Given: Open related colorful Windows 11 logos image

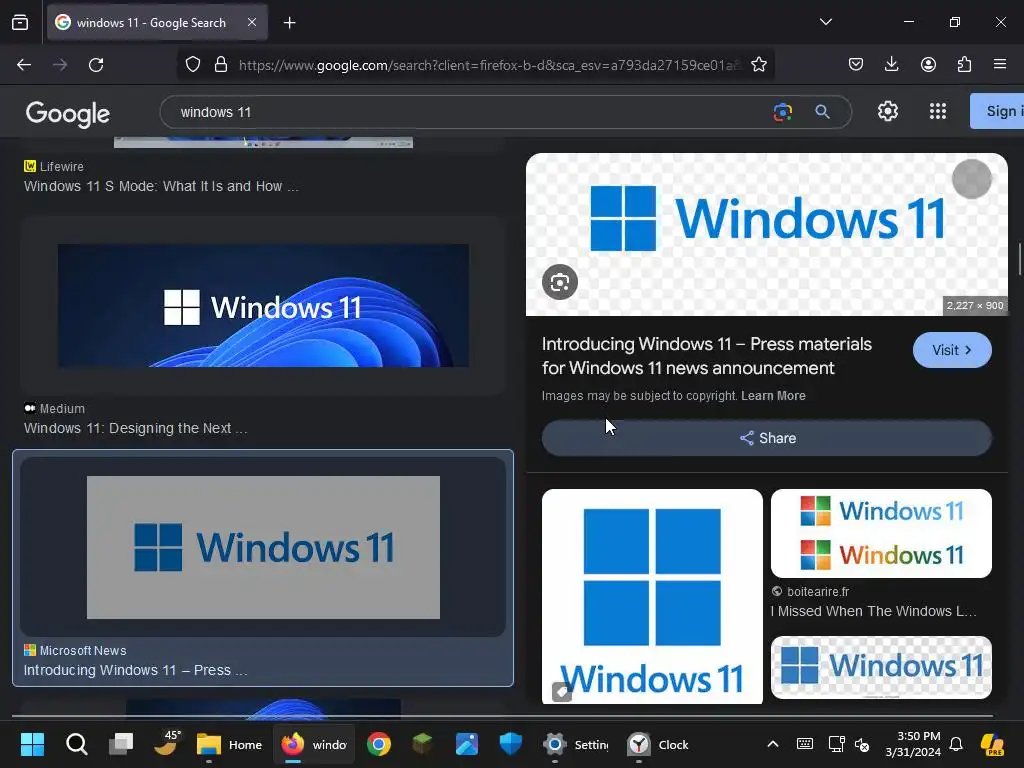Looking at the screenshot, I should [881, 533].
